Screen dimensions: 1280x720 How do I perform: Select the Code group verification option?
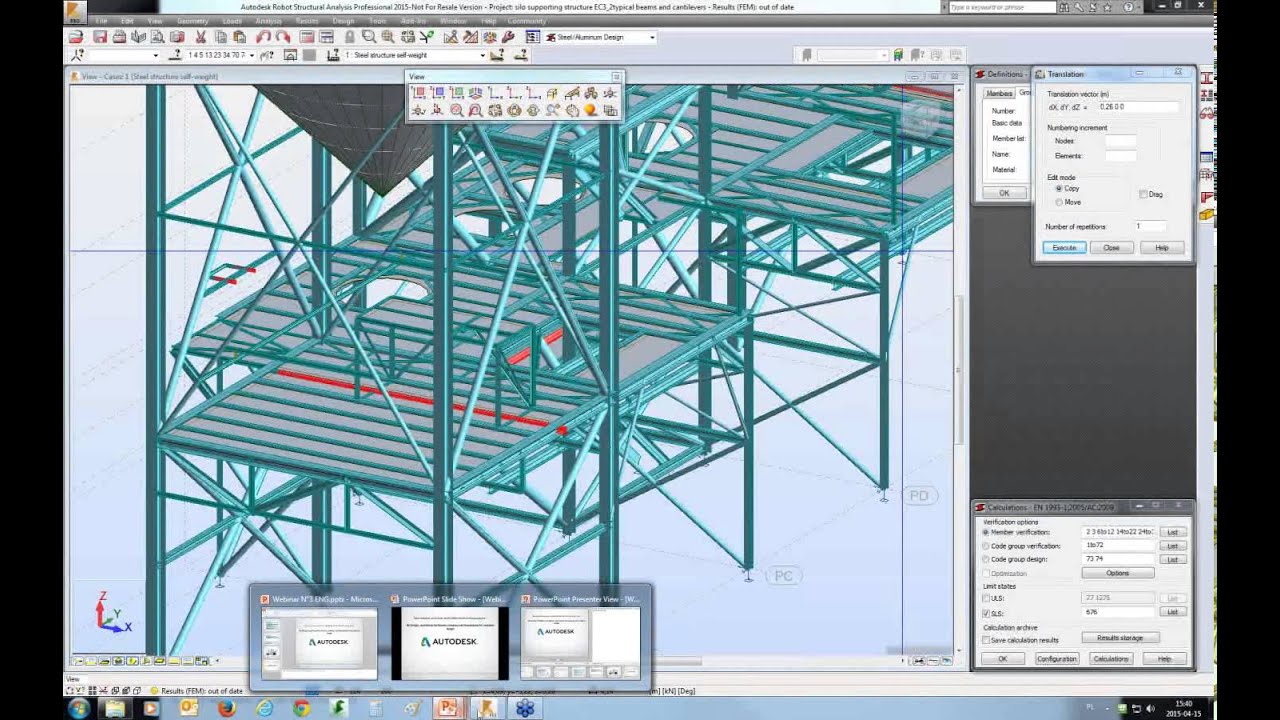click(986, 546)
